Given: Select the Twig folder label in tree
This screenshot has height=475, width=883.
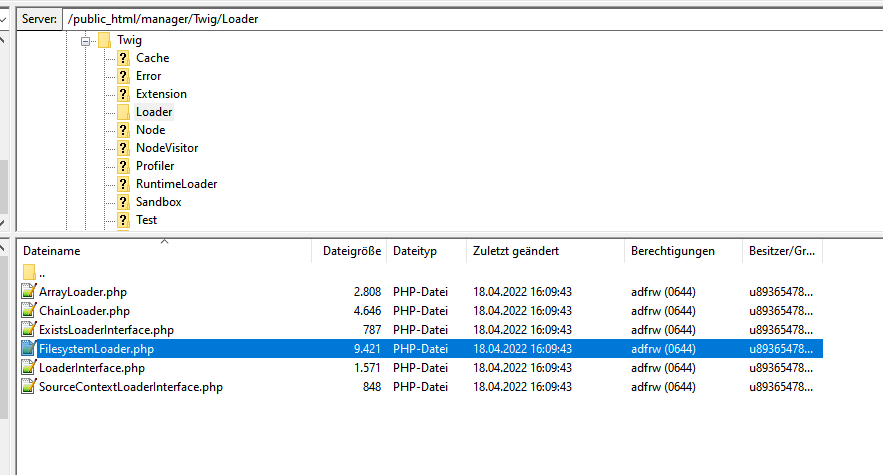Looking at the screenshot, I should [130, 40].
